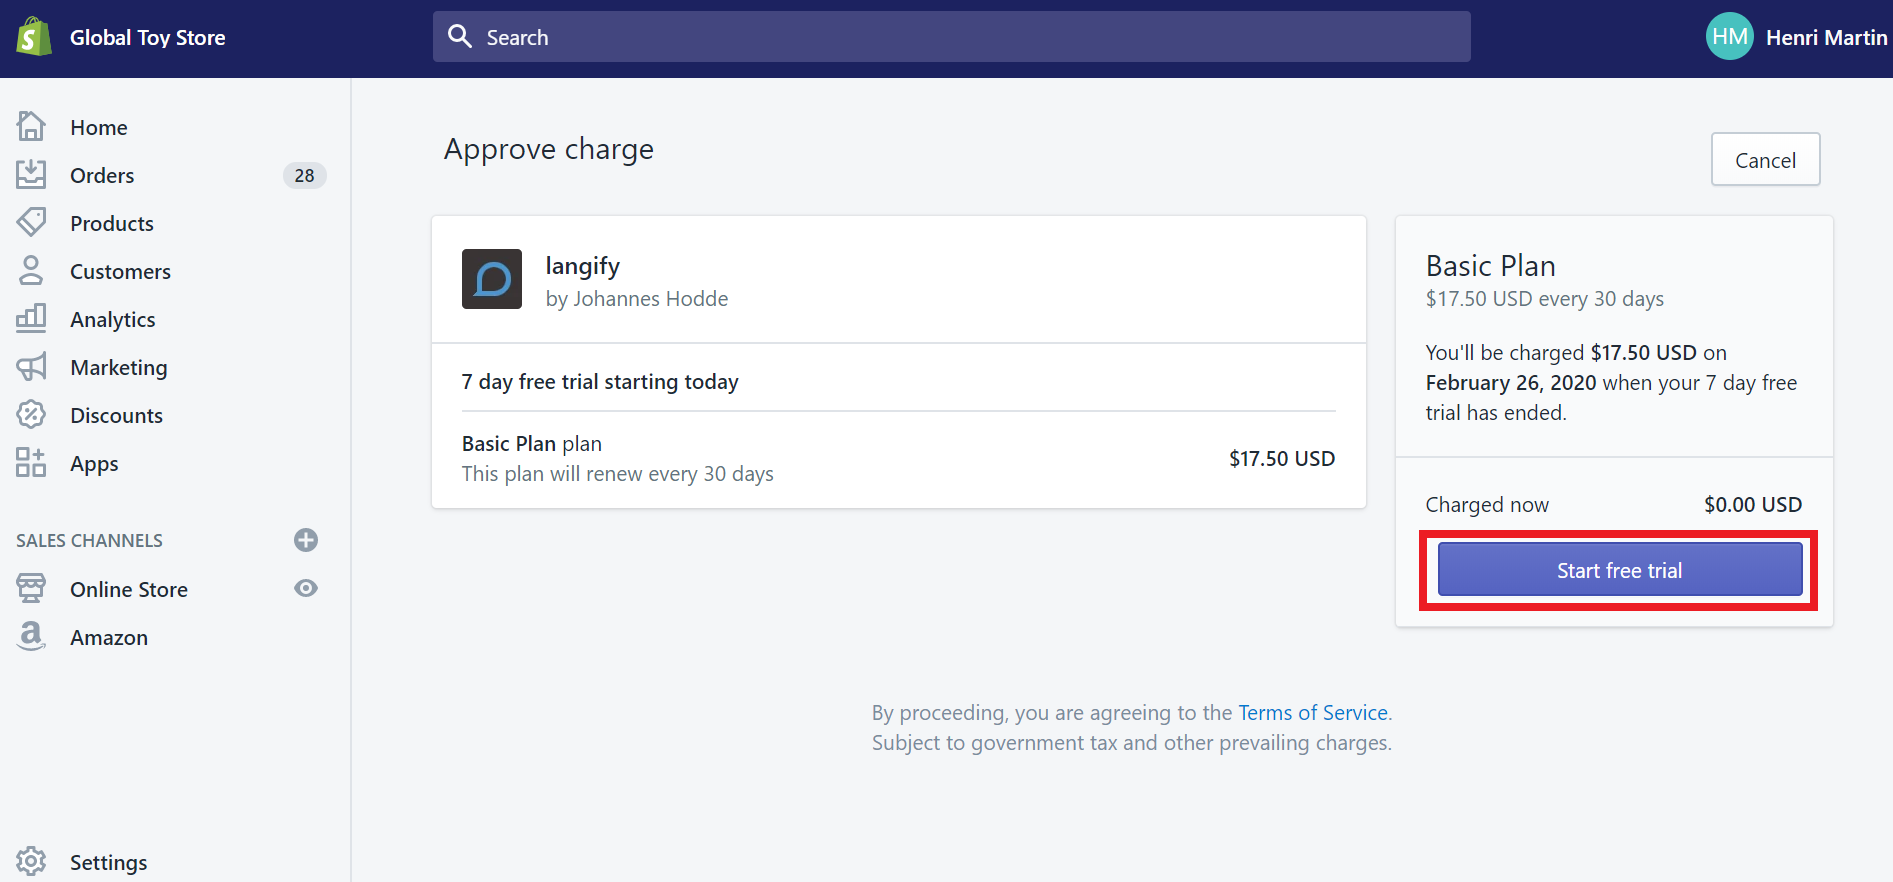The width and height of the screenshot is (1893, 882).
Task: Open the Analytics menu item
Action: coord(113,320)
